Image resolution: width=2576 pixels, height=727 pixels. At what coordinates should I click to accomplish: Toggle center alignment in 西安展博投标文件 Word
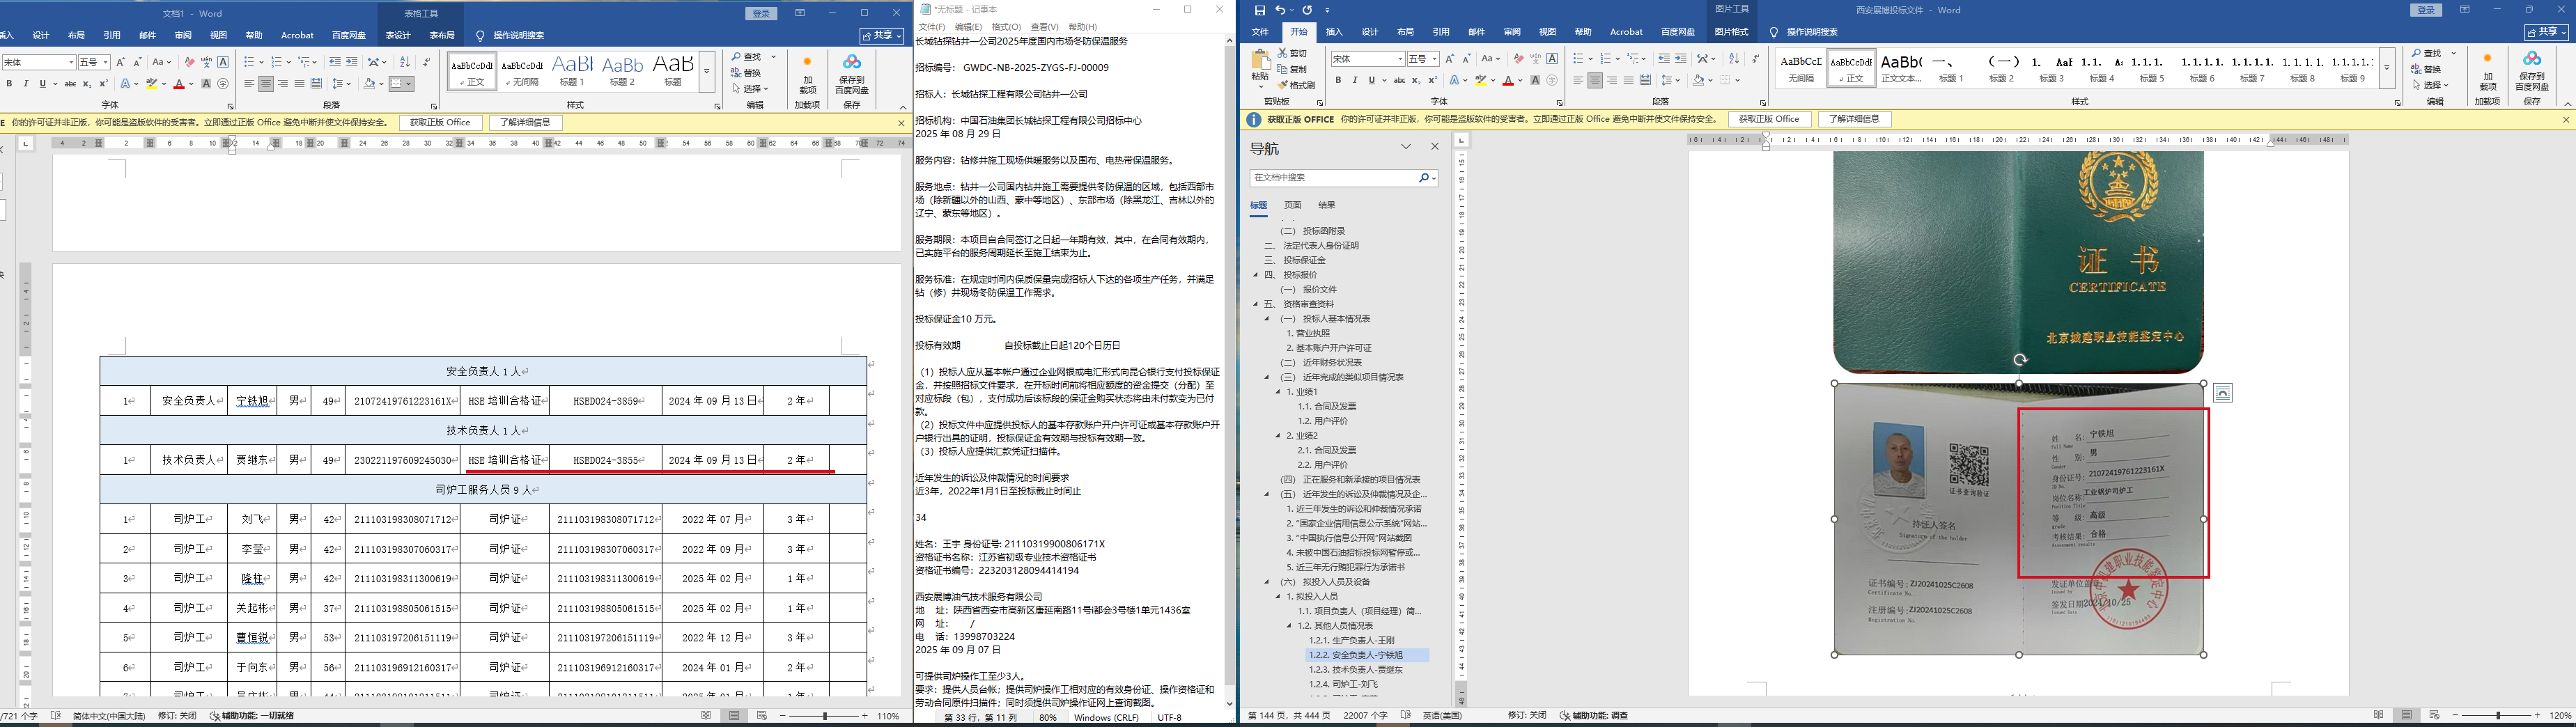pyautogui.click(x=1595, y=80)
